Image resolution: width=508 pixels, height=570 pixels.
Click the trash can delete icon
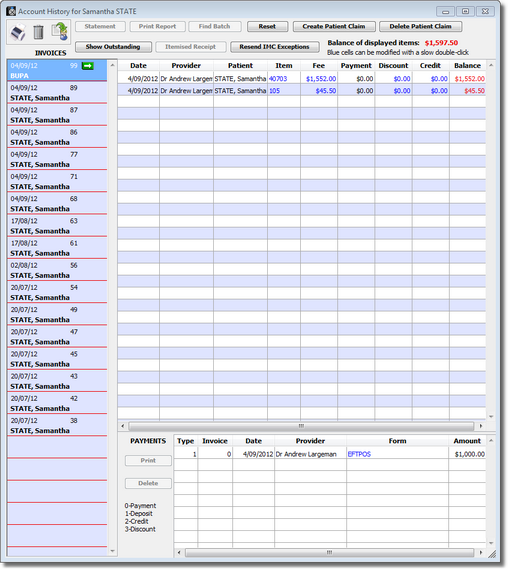[x=39, y=32]
